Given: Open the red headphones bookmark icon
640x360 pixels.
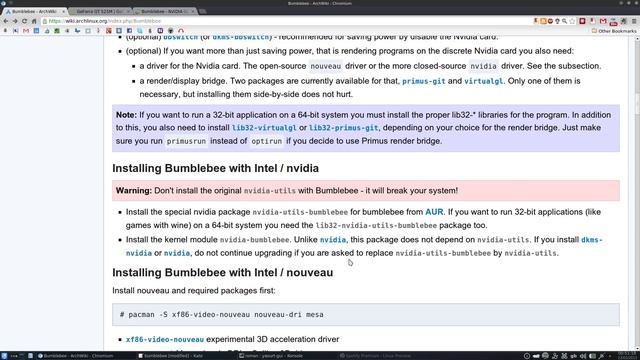Looking at the screenshot, I should pyautogui.click(x=181, y=31).
